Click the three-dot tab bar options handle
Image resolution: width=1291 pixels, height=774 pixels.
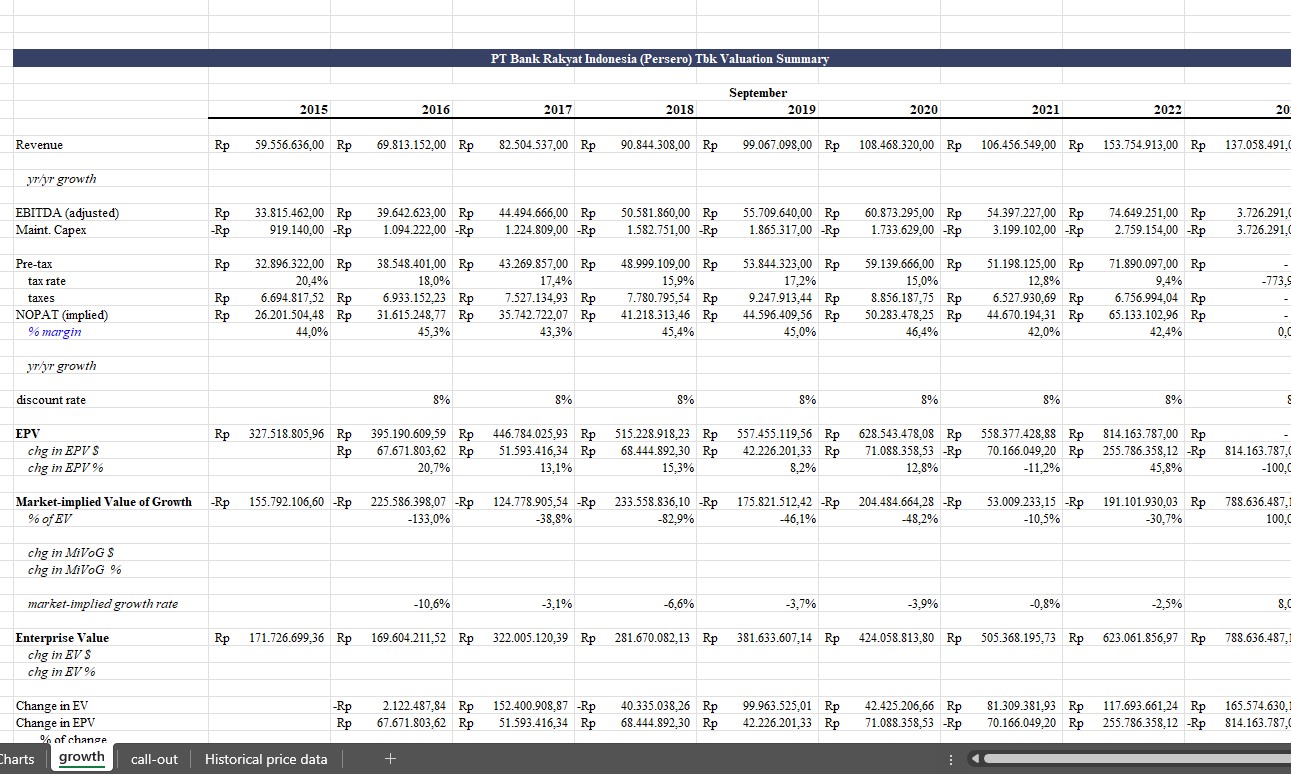pyautogui.click(x=951, y=759)
